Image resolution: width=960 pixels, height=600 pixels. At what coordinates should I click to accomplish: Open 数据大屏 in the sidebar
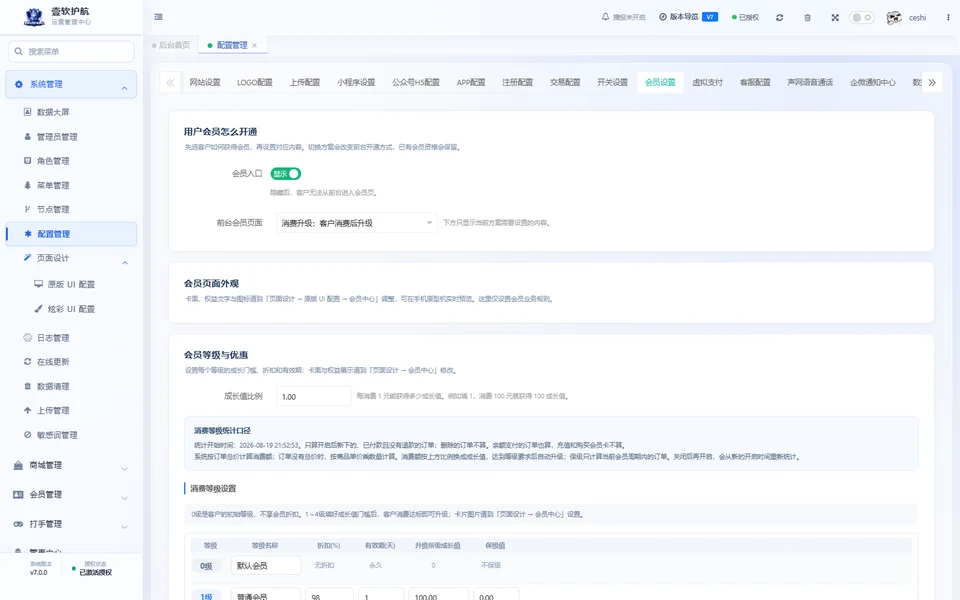click(53, 112)
